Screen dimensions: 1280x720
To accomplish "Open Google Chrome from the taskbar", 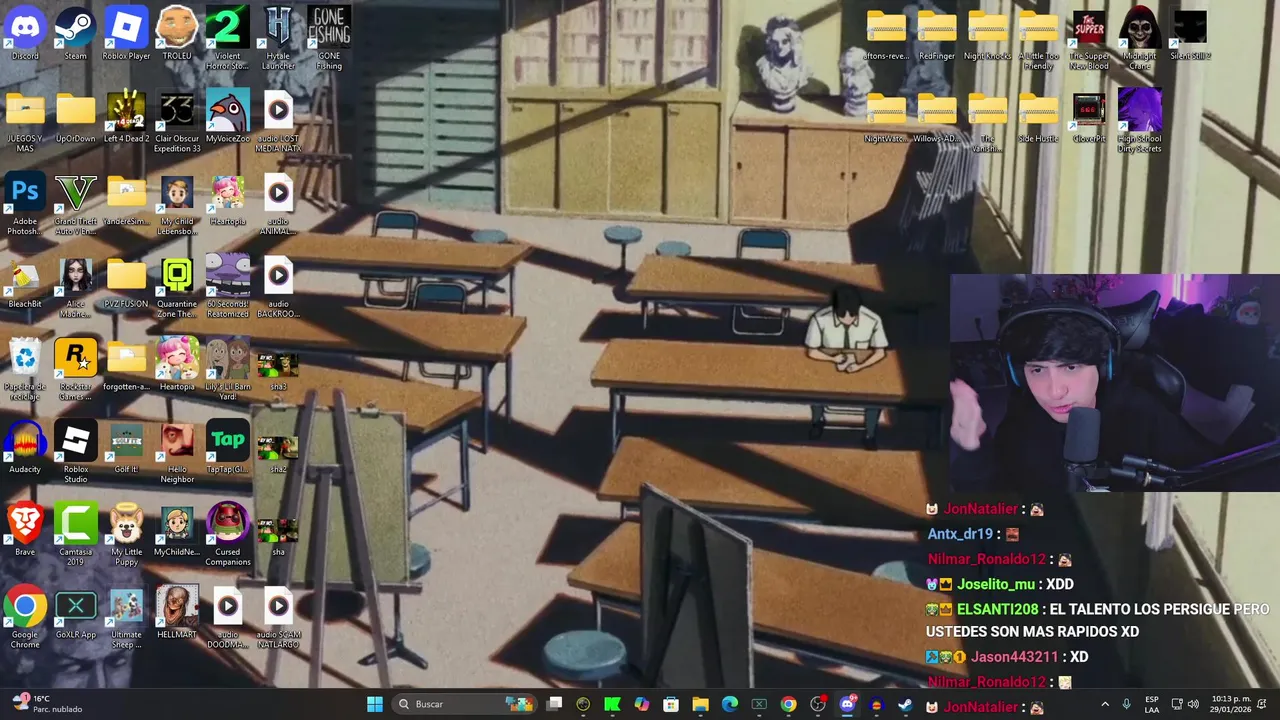I will 789,704.
